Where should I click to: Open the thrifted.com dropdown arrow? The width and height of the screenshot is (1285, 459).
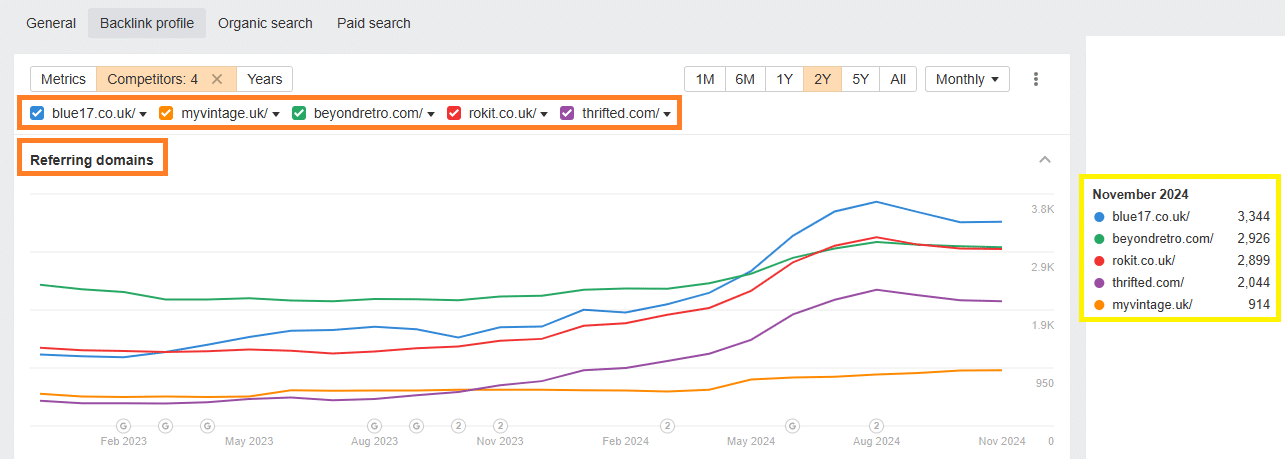click(668, 114)
